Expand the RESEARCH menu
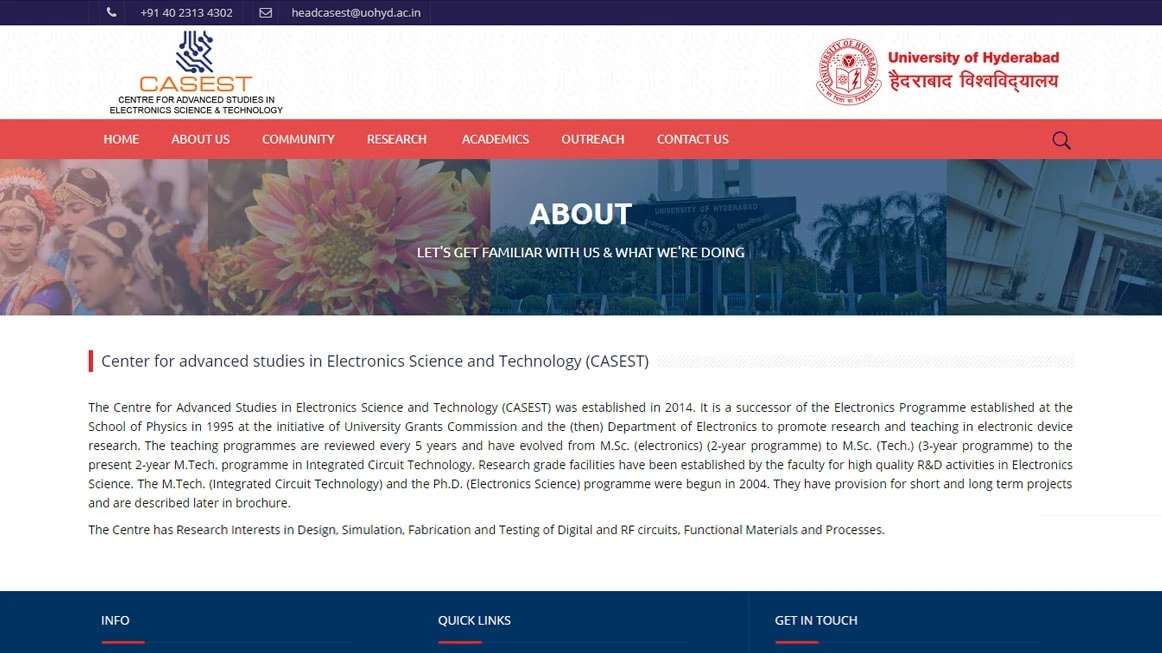The image size is (1162, 653). 396,139
